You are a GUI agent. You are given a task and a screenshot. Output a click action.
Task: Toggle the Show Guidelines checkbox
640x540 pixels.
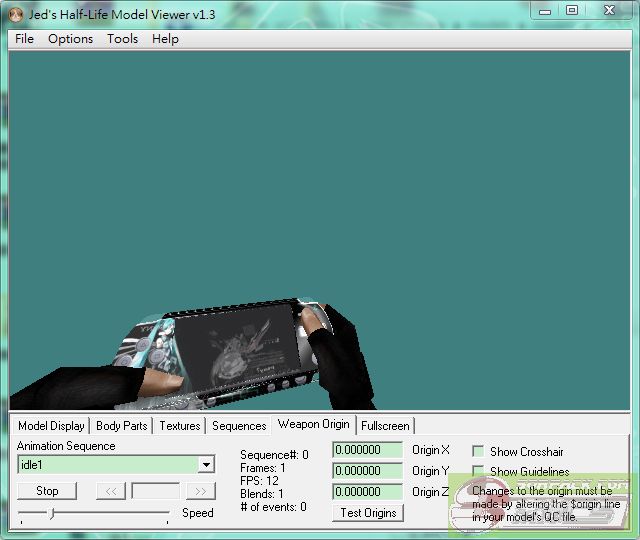coord(478,472)
